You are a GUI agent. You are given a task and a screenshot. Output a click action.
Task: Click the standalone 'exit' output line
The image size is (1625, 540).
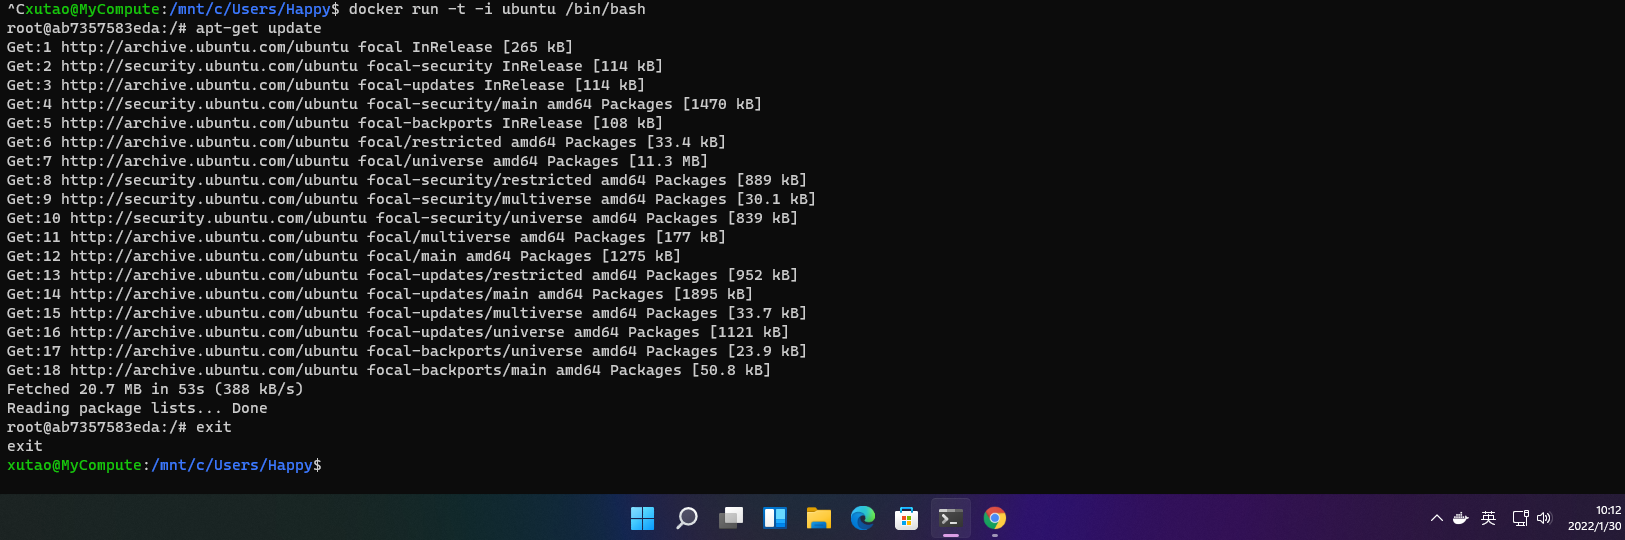pos(25,446)
